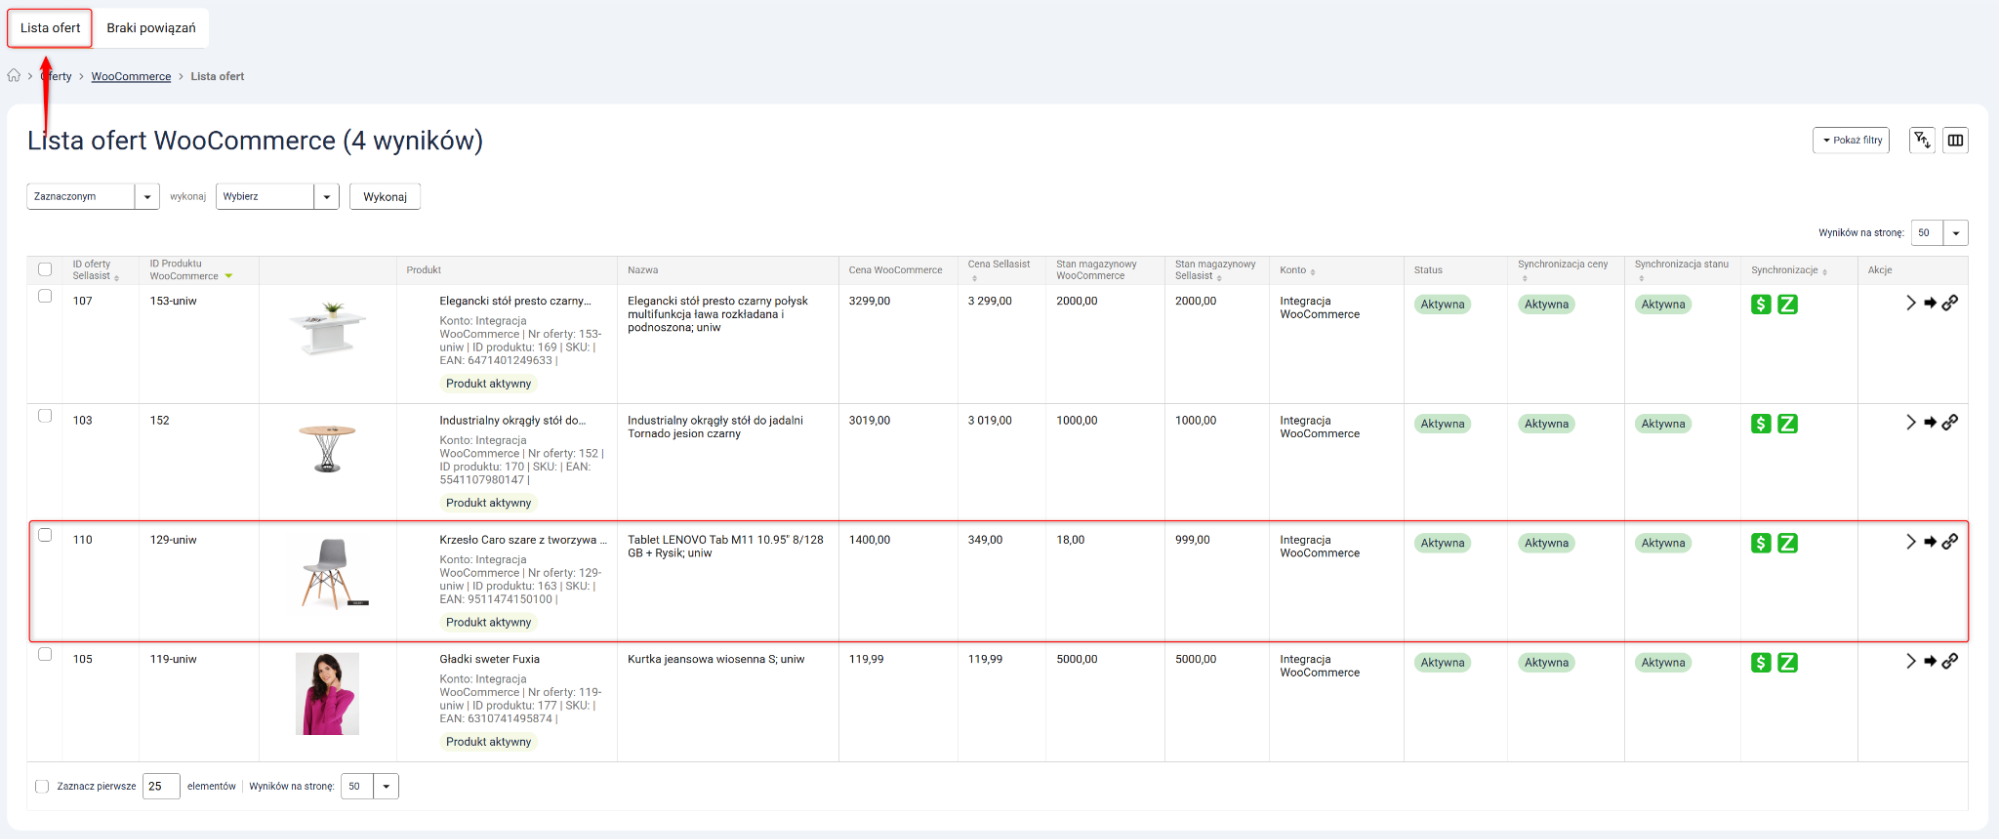Click the pink sweater product thumbnail
1999x840 pixels.
(x=327, y=694)
